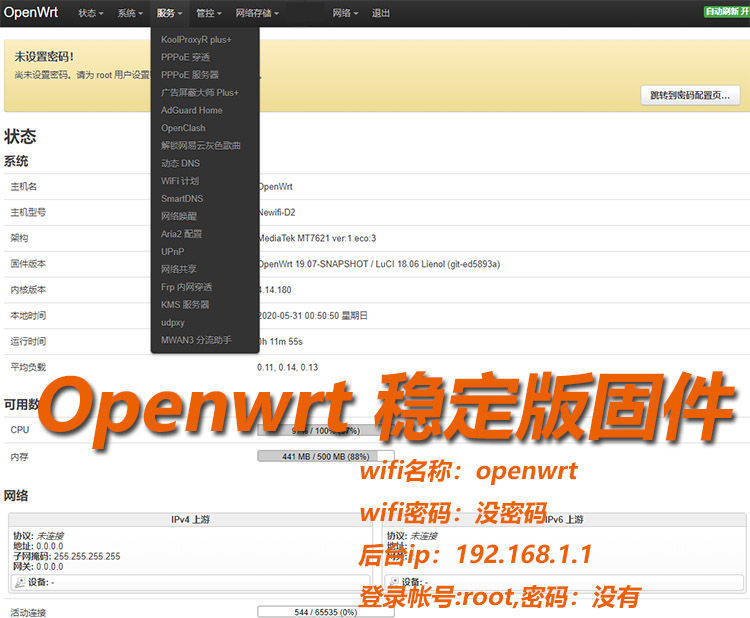Open the 状态 dropdown in the navbar

click(90, 13)
